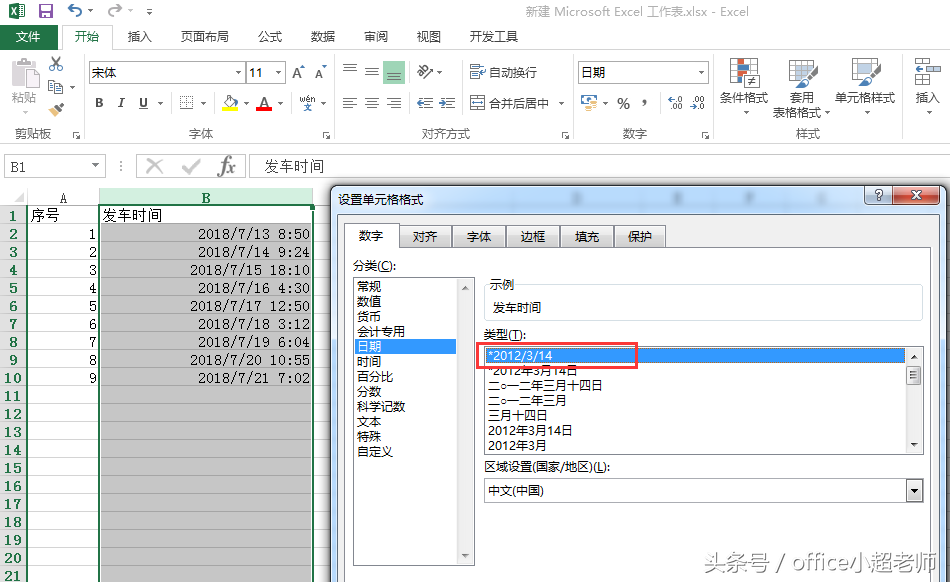Activate the Format Painter brush
The image size is (950, 582).
pyautogui.click(x=56, y=110)
